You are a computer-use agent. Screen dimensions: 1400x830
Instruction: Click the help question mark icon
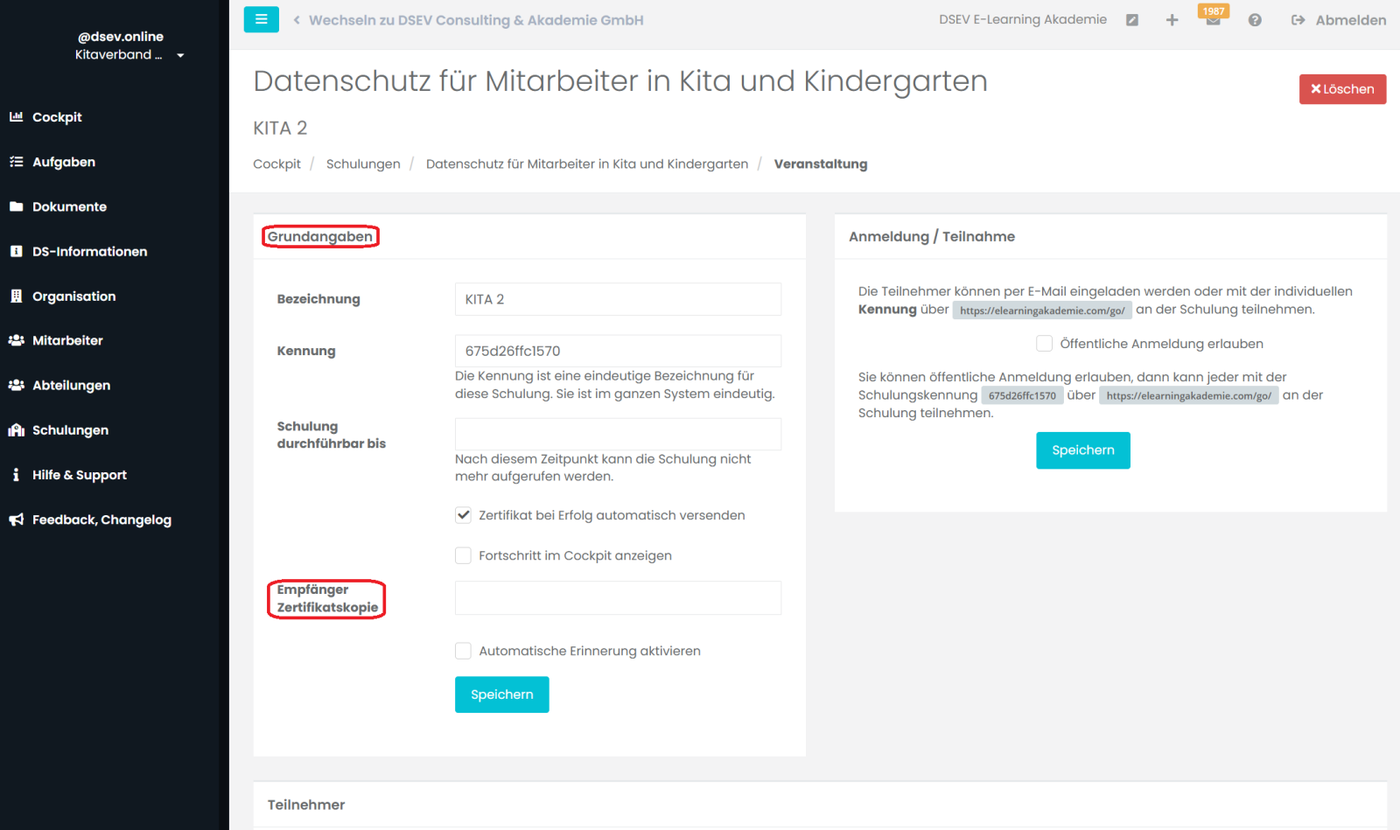(x=1255, y=20)
